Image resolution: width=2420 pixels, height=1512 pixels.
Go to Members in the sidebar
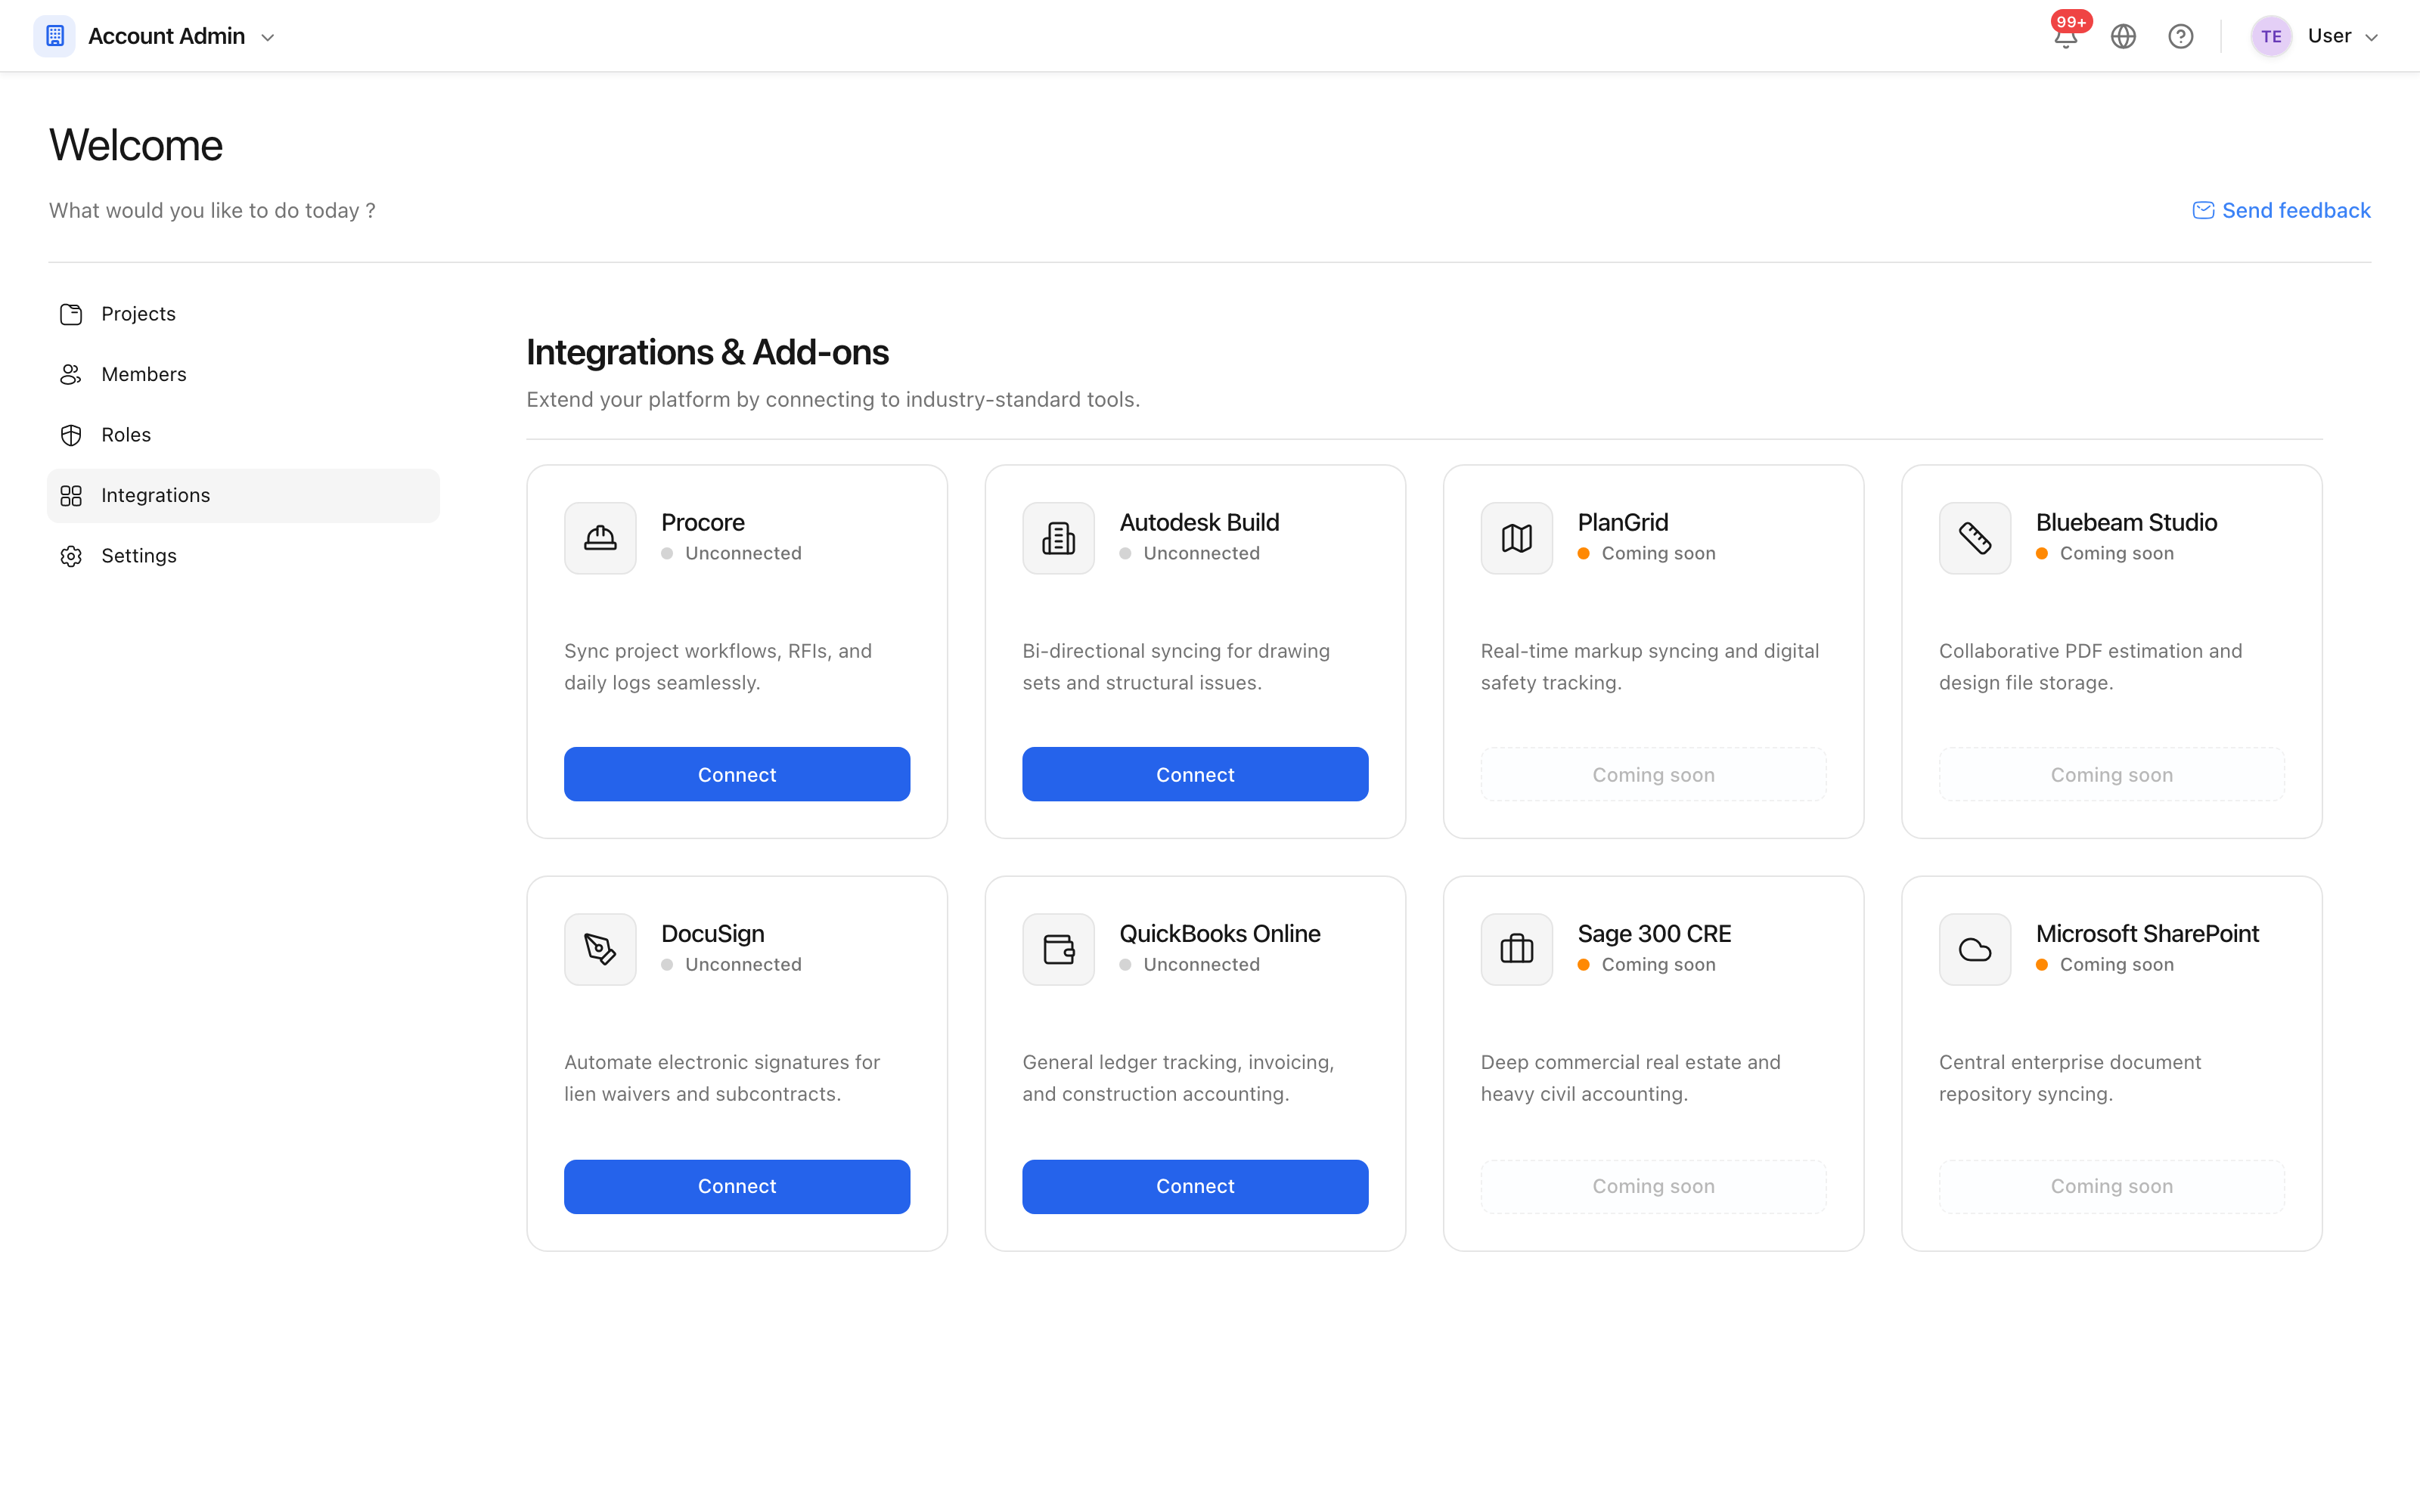[x=243, y=374]
